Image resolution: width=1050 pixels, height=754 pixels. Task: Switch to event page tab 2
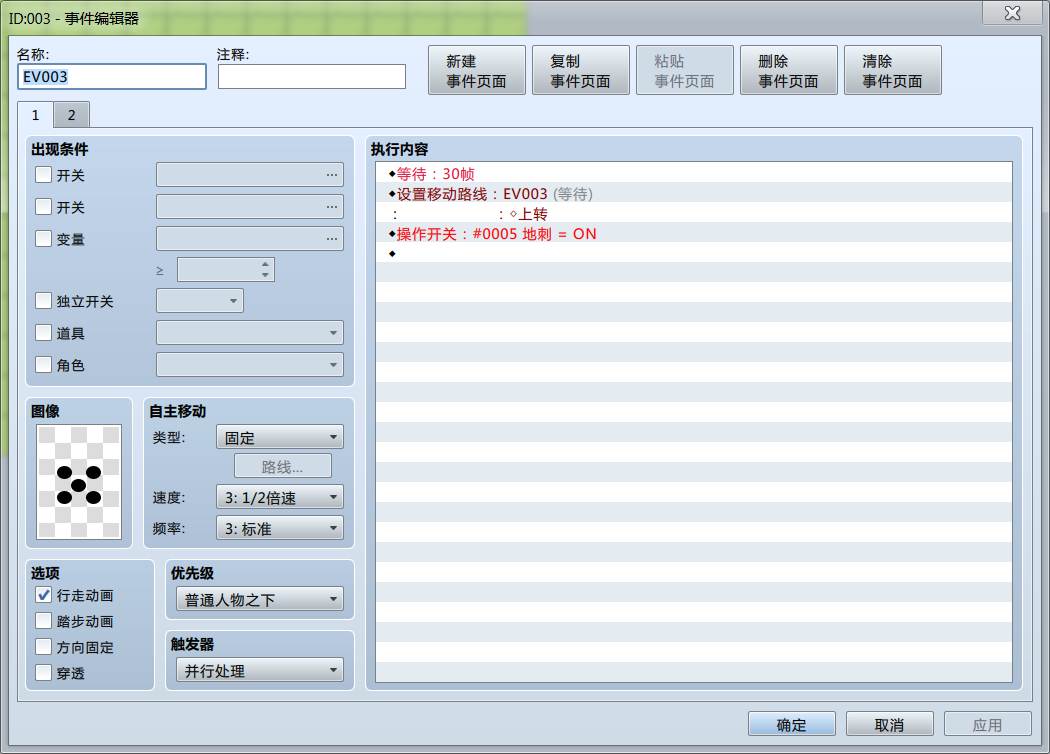coord(72,115)
